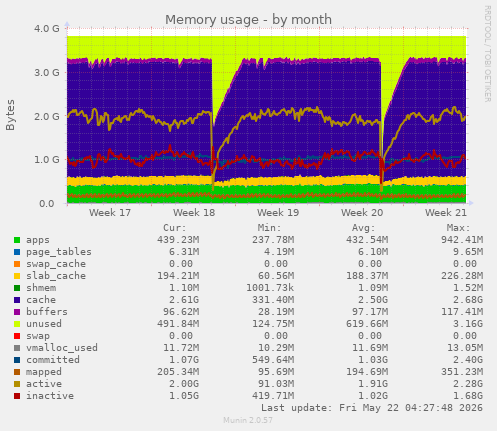
Task: Click the '4.0 G' y-axis label
Action: point(47,29)
